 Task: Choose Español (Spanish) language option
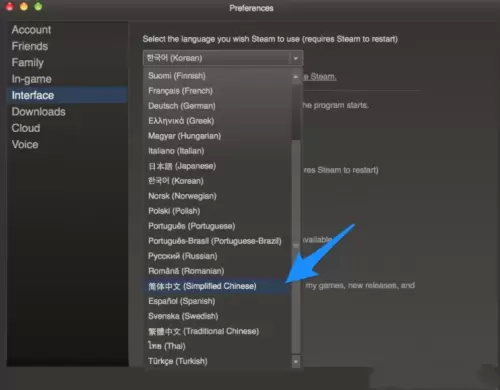tap(218, 301)
